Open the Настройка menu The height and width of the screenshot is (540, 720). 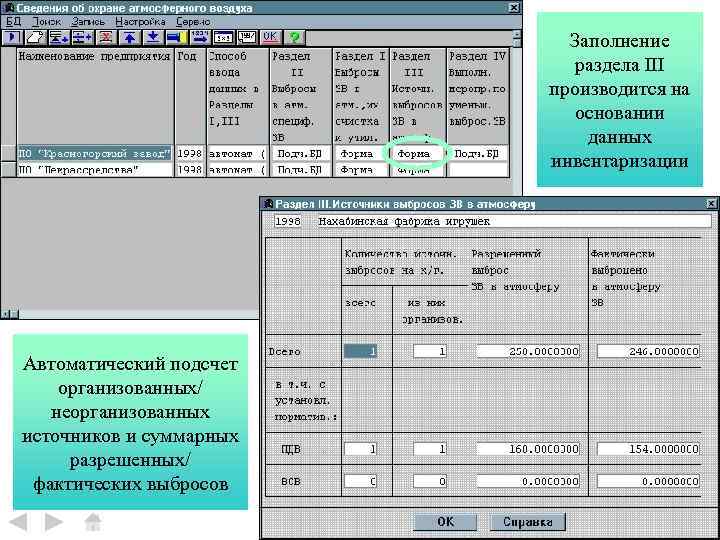pos(141,22)
